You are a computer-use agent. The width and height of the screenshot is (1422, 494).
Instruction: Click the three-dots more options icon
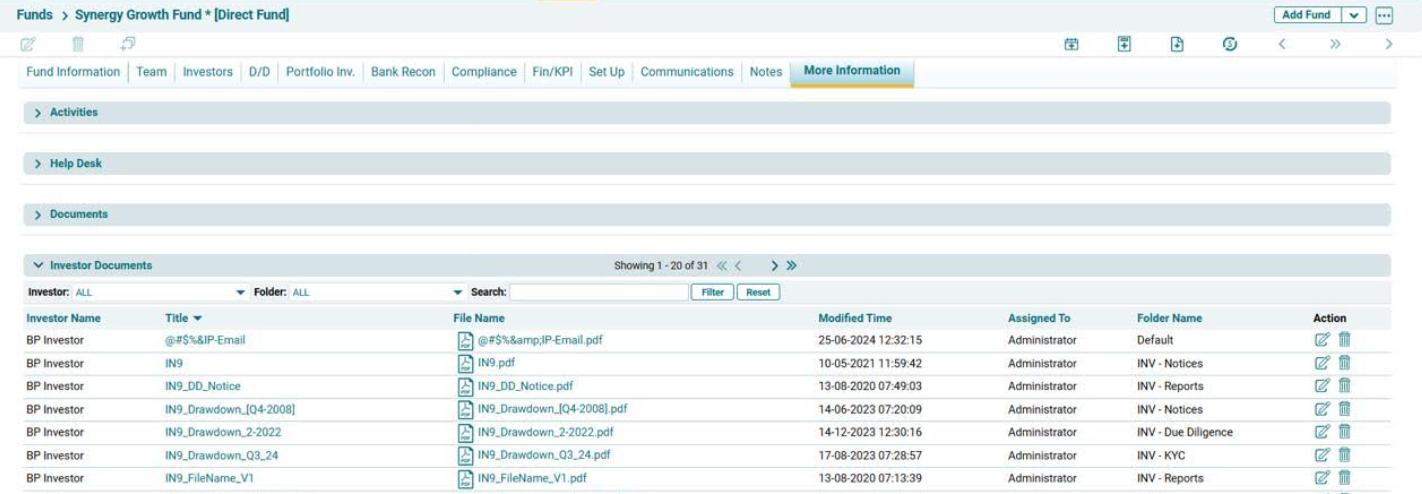point(1384,15)
